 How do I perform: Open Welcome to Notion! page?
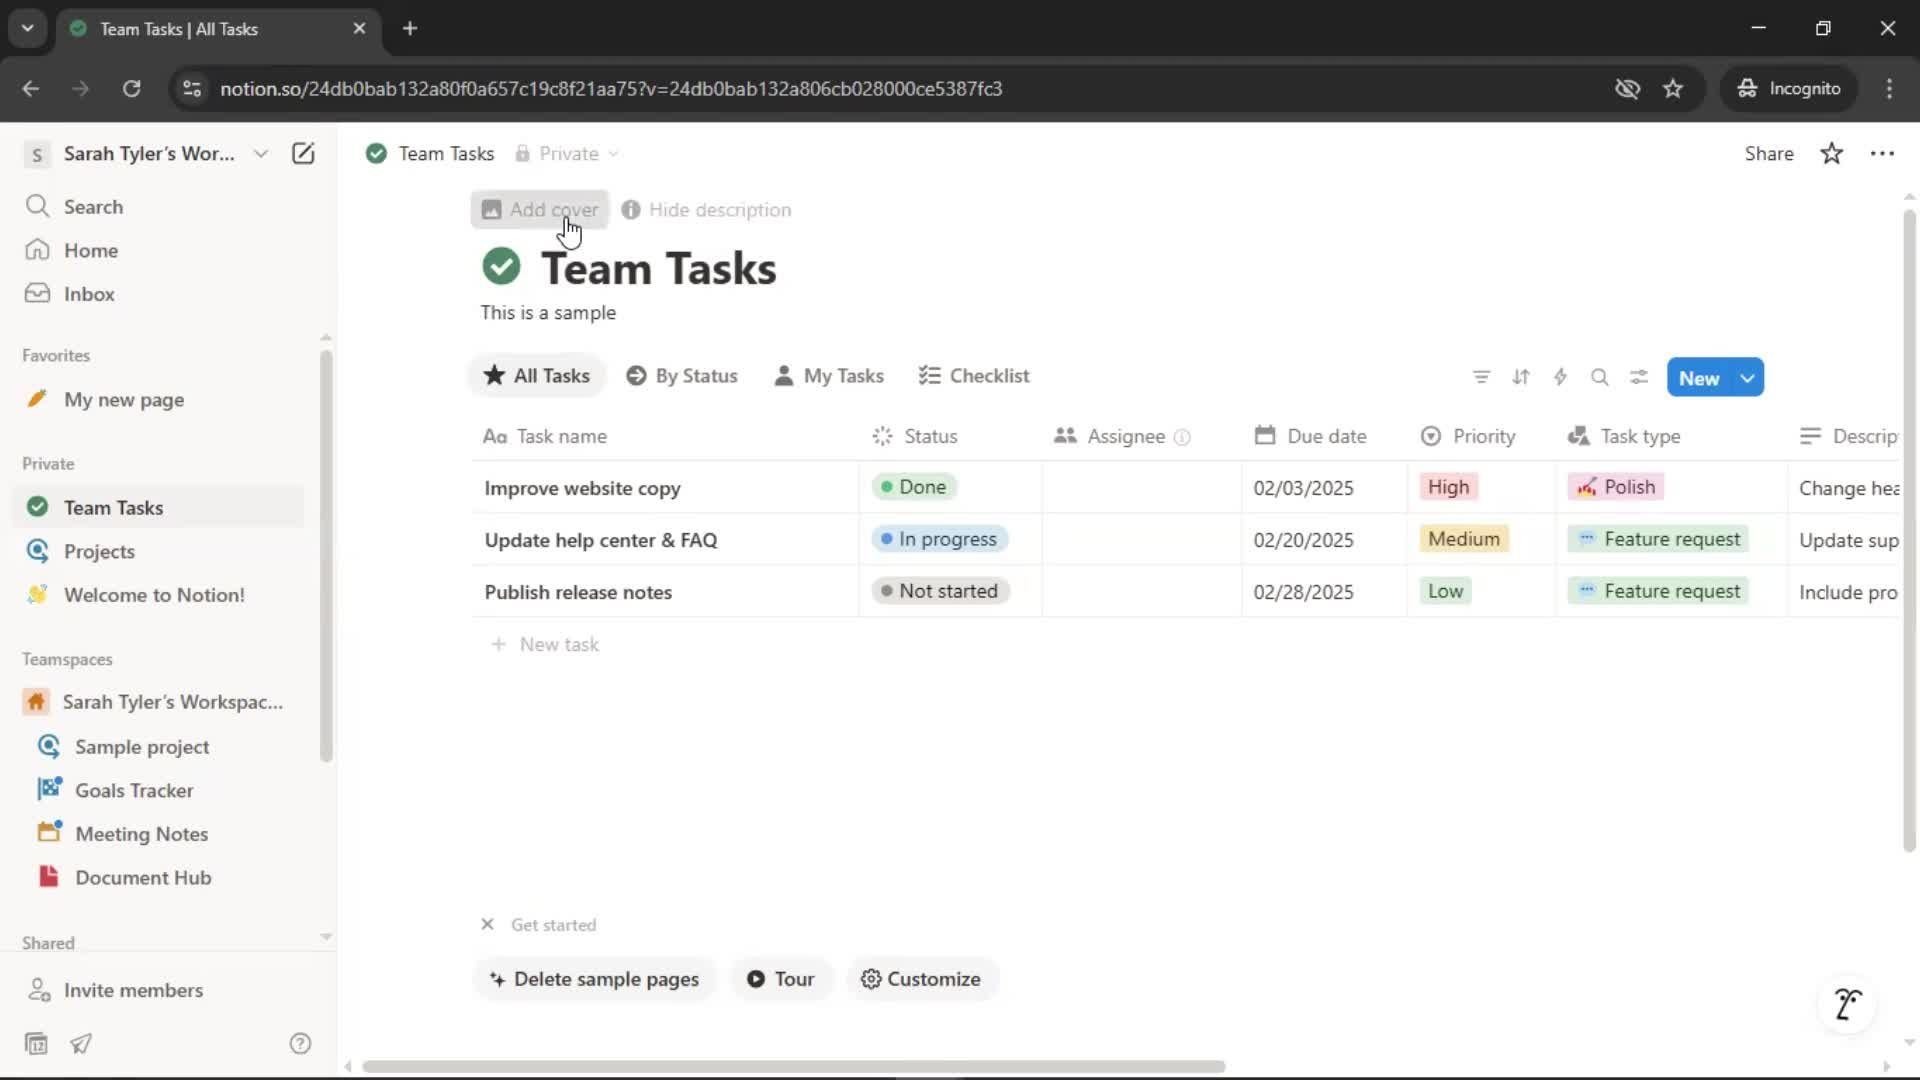(x=154, y=595)
